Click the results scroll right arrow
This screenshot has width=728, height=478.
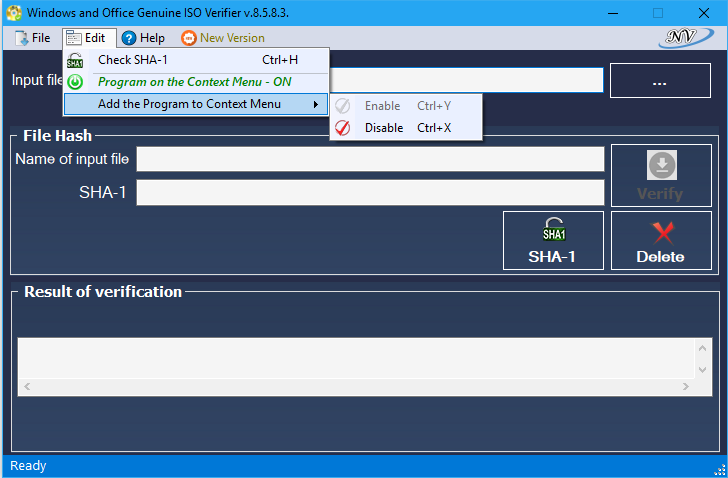(x=685, y=387)
